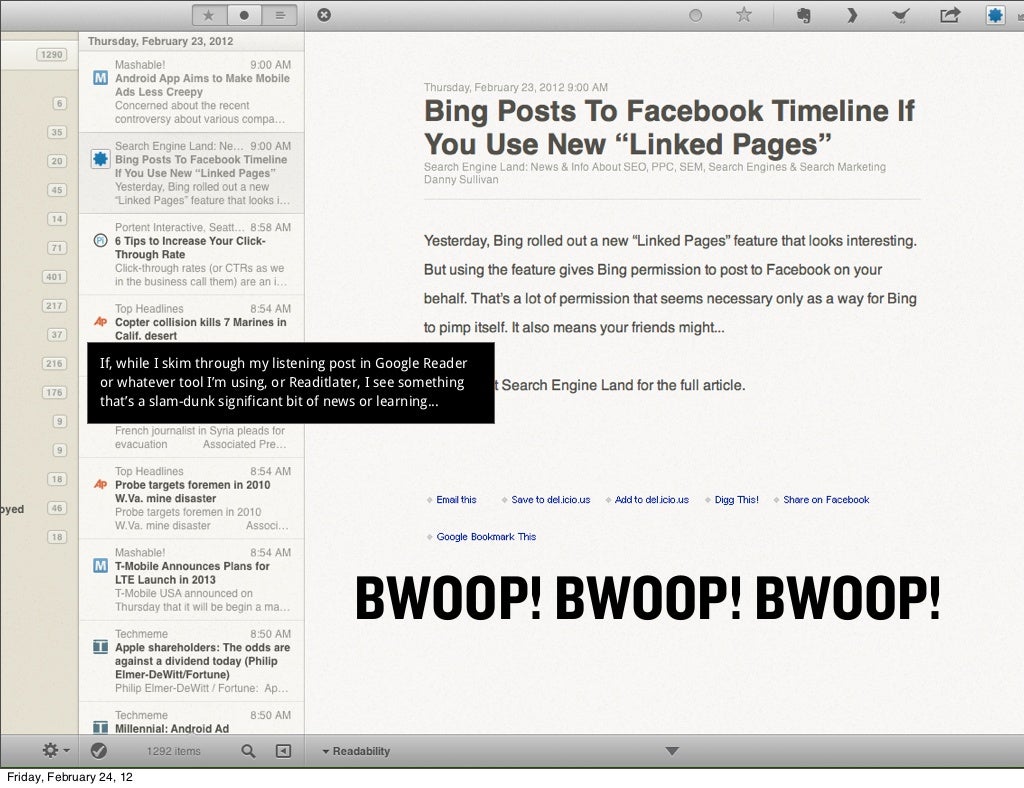Select the sidebar feed with 71 unread count
Viewport: 1024px width, 788px height.
coord(57,248)
